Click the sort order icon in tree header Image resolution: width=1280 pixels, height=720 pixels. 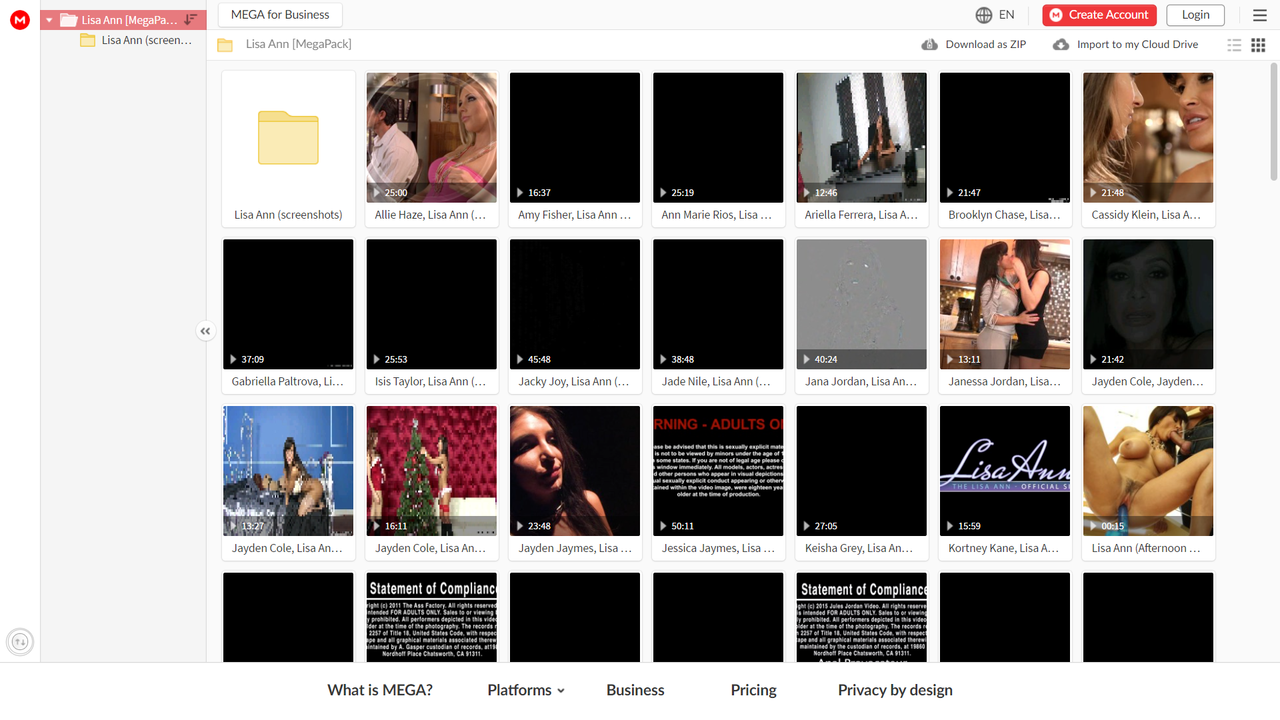[x=191, y=20]
